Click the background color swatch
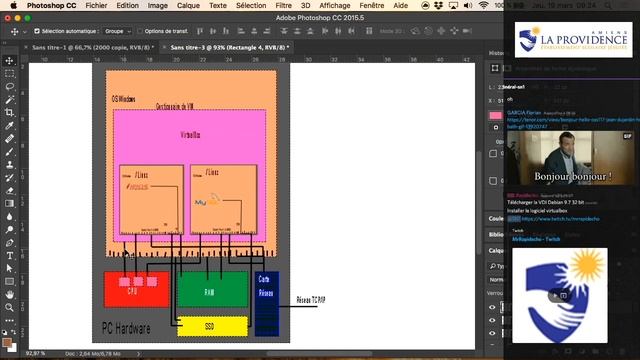 13,348
